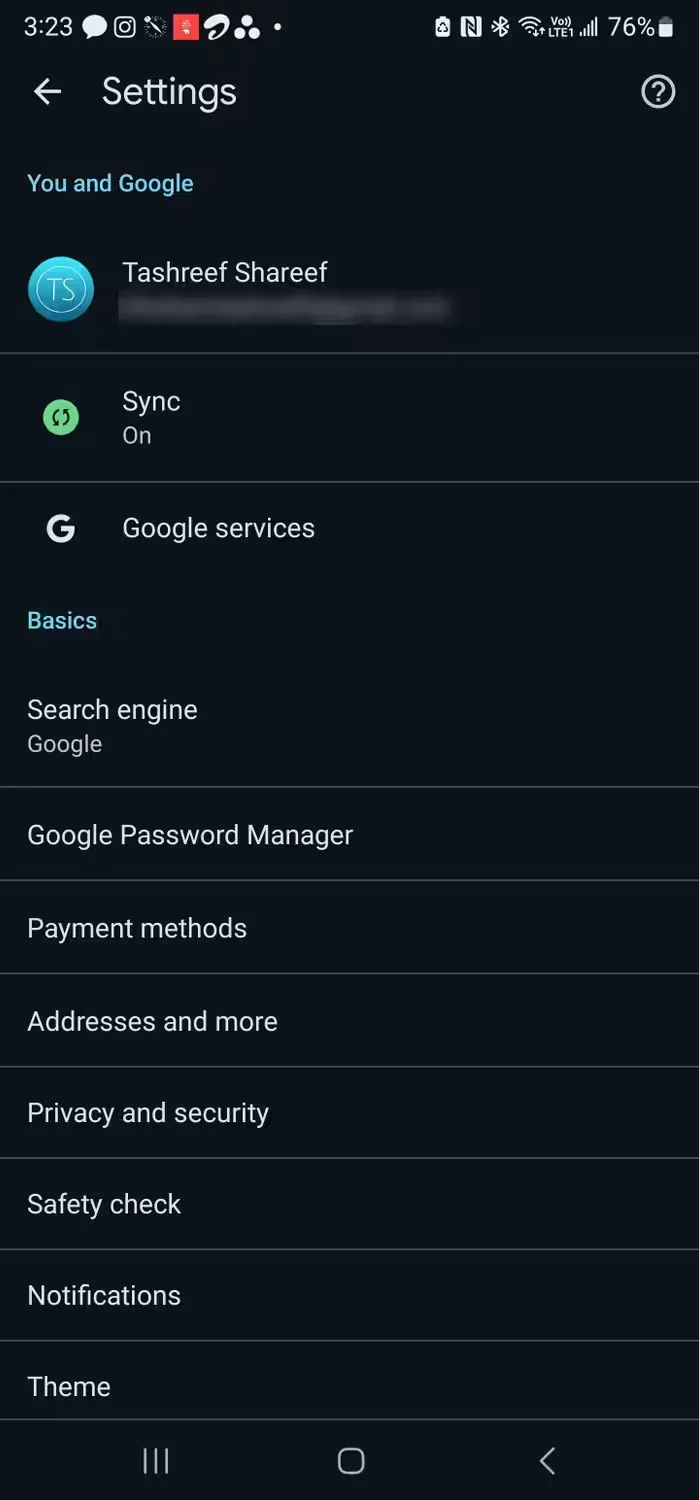Tap the TS profile avatar

click(61, 289)
